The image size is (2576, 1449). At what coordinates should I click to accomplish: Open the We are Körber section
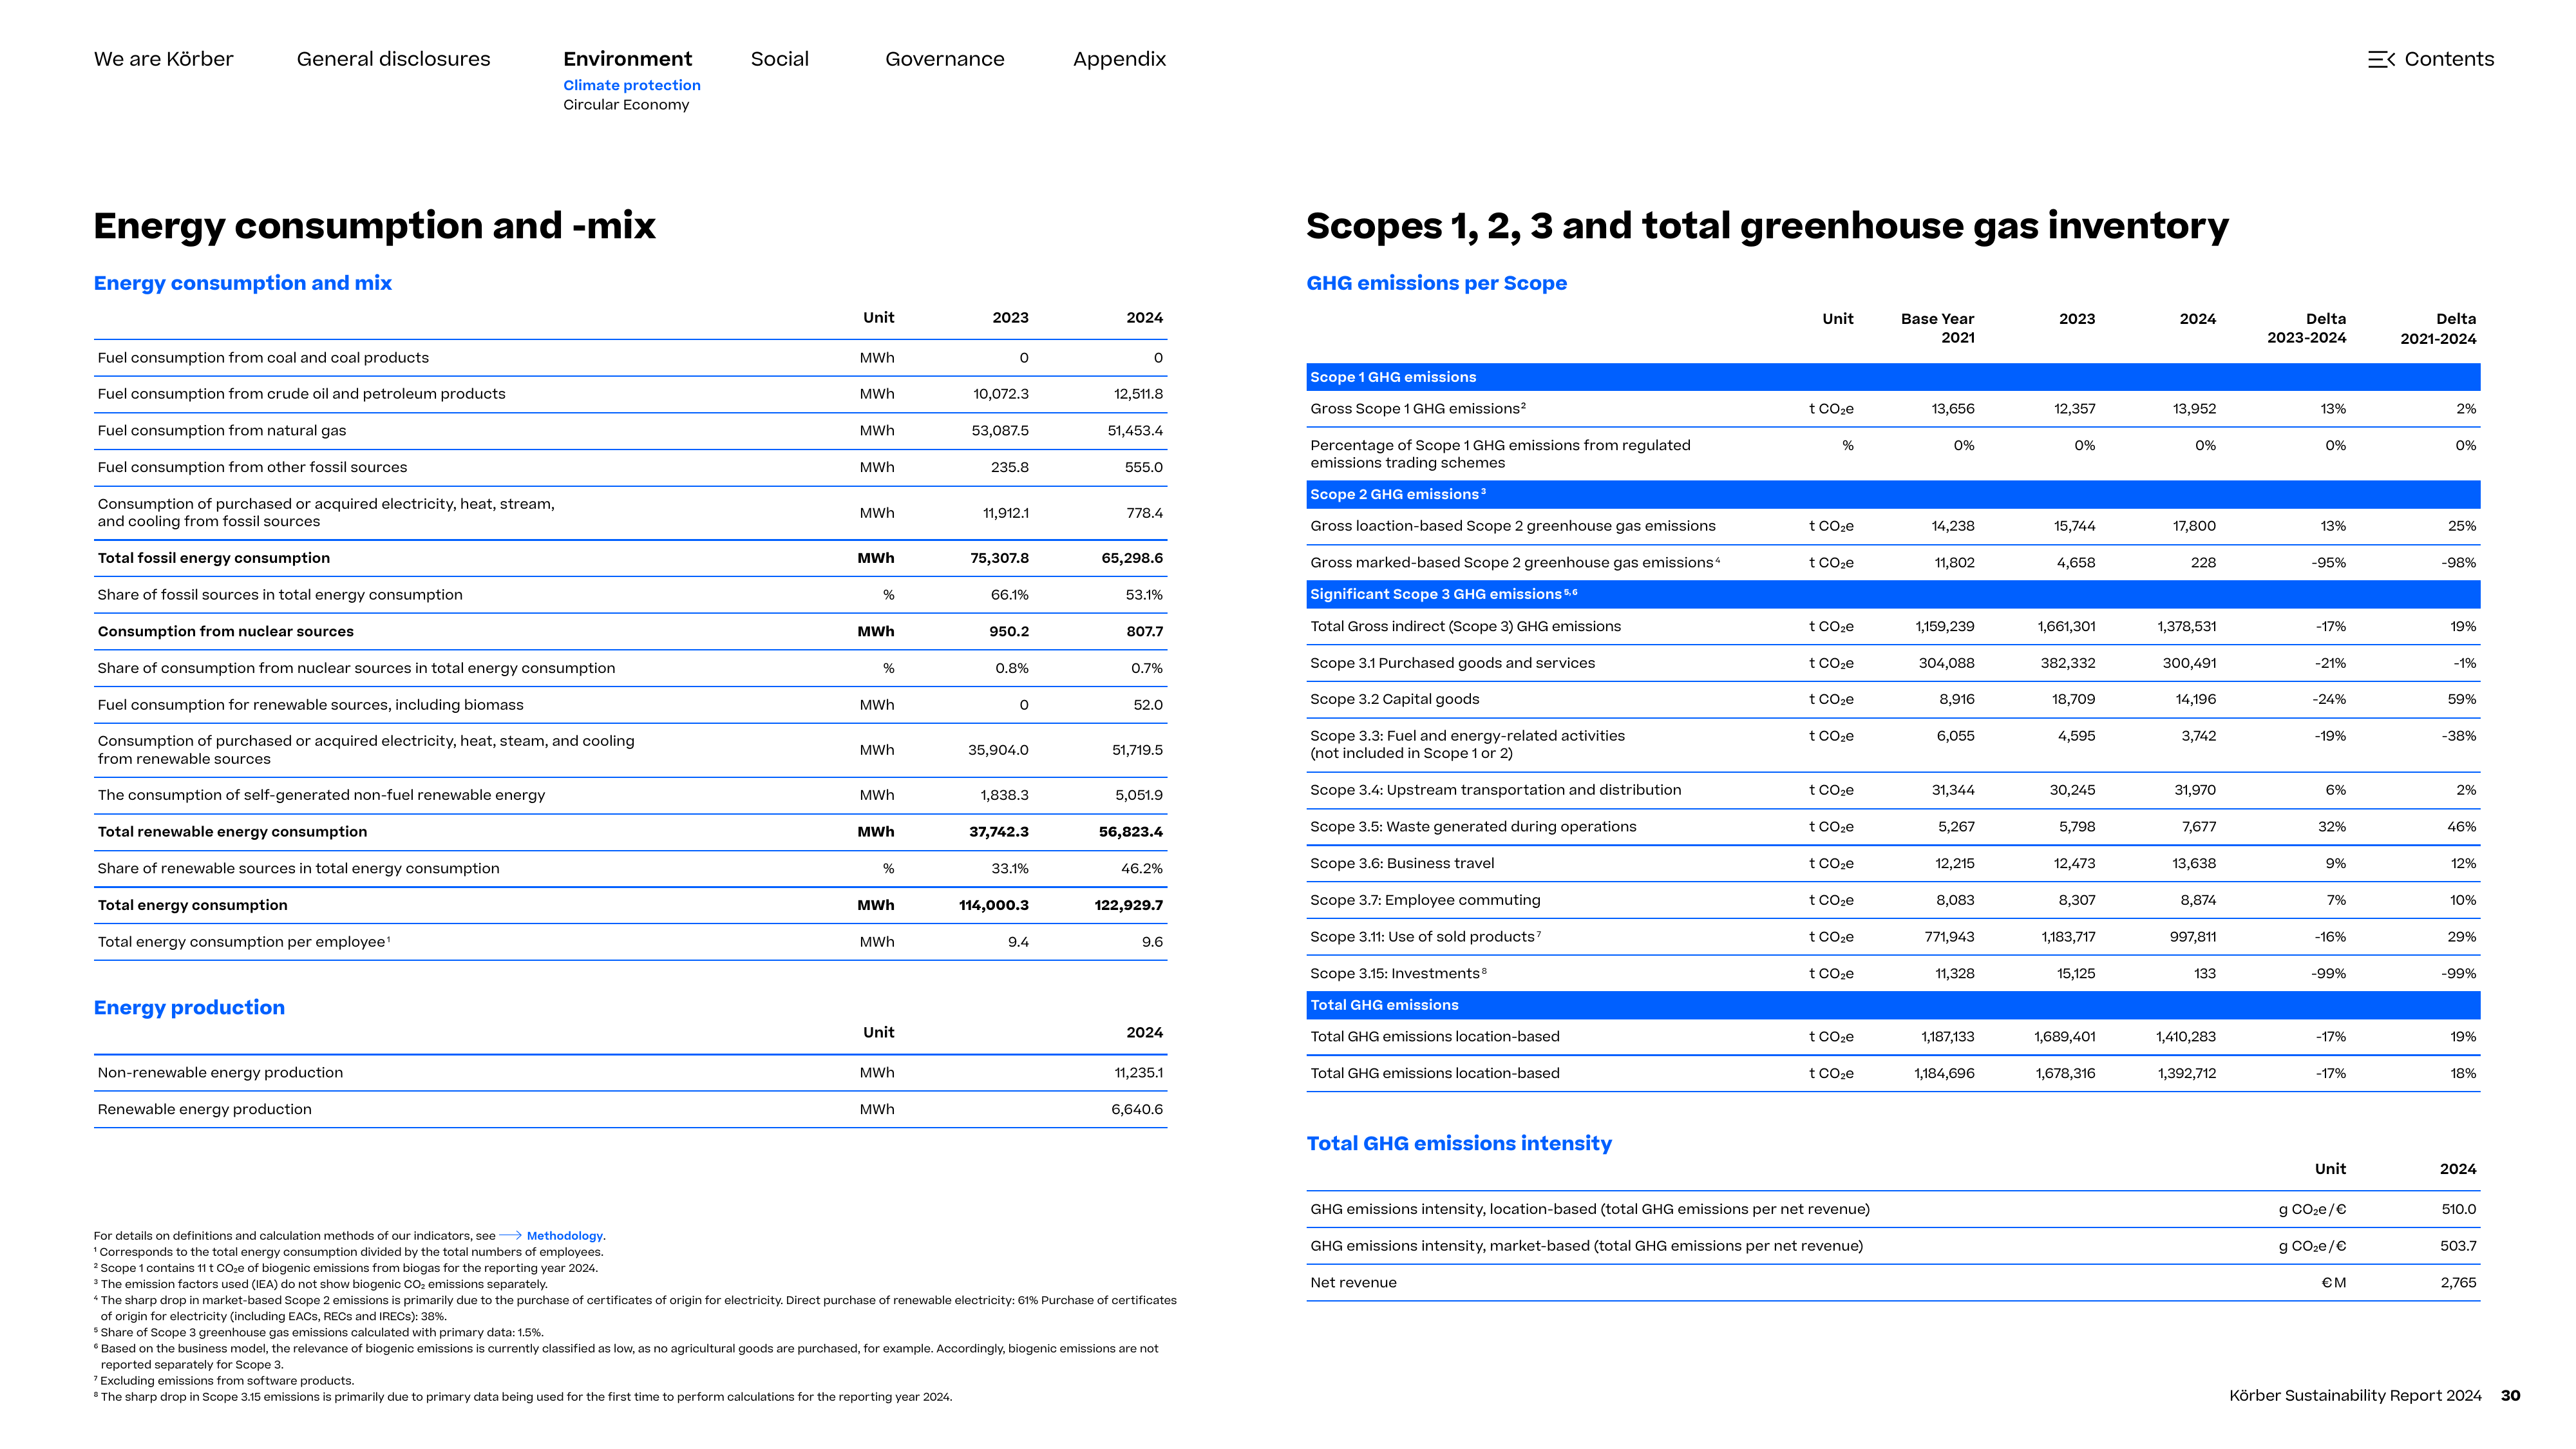coord(163,59)
